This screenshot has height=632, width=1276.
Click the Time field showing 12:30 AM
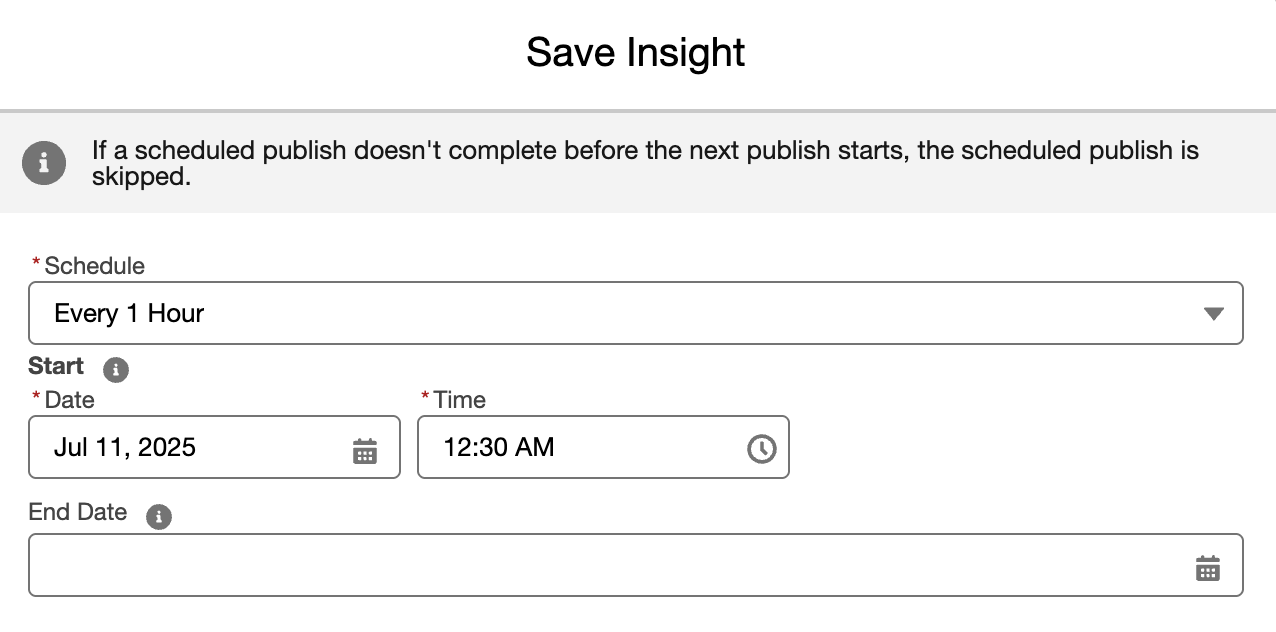tap(580, 448)
